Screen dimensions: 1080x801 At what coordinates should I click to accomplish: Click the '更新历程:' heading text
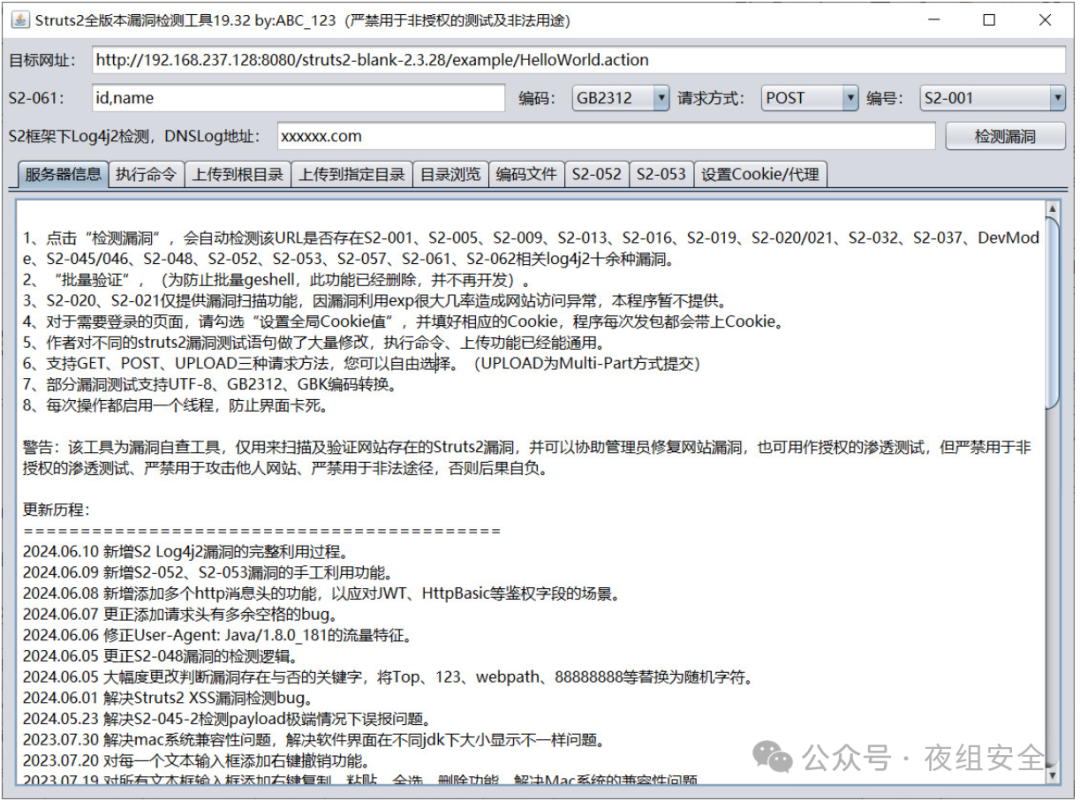click(56, 510)
